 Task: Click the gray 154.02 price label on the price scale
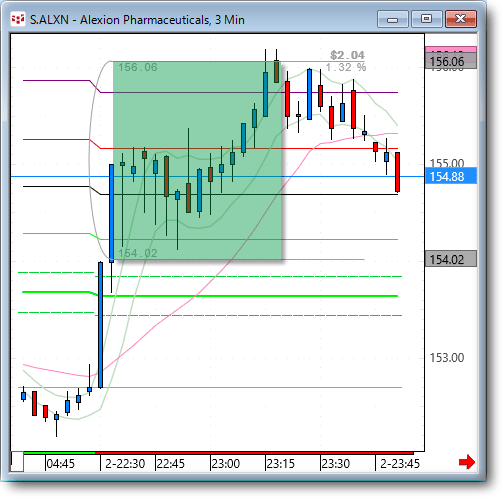point(451,259)
